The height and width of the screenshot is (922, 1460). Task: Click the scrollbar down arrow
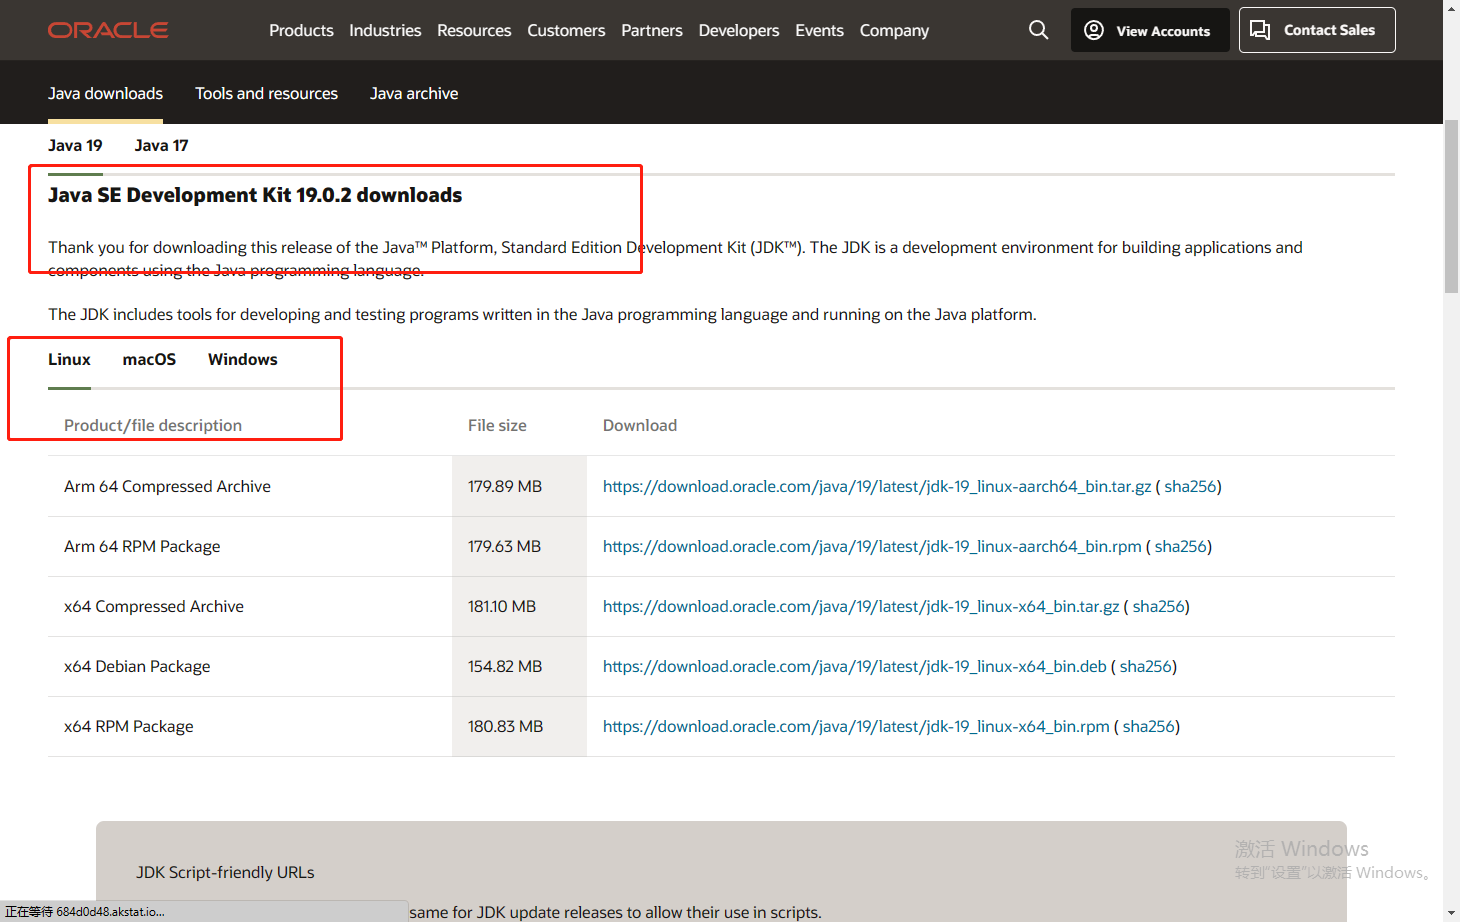pos(1451,913)
